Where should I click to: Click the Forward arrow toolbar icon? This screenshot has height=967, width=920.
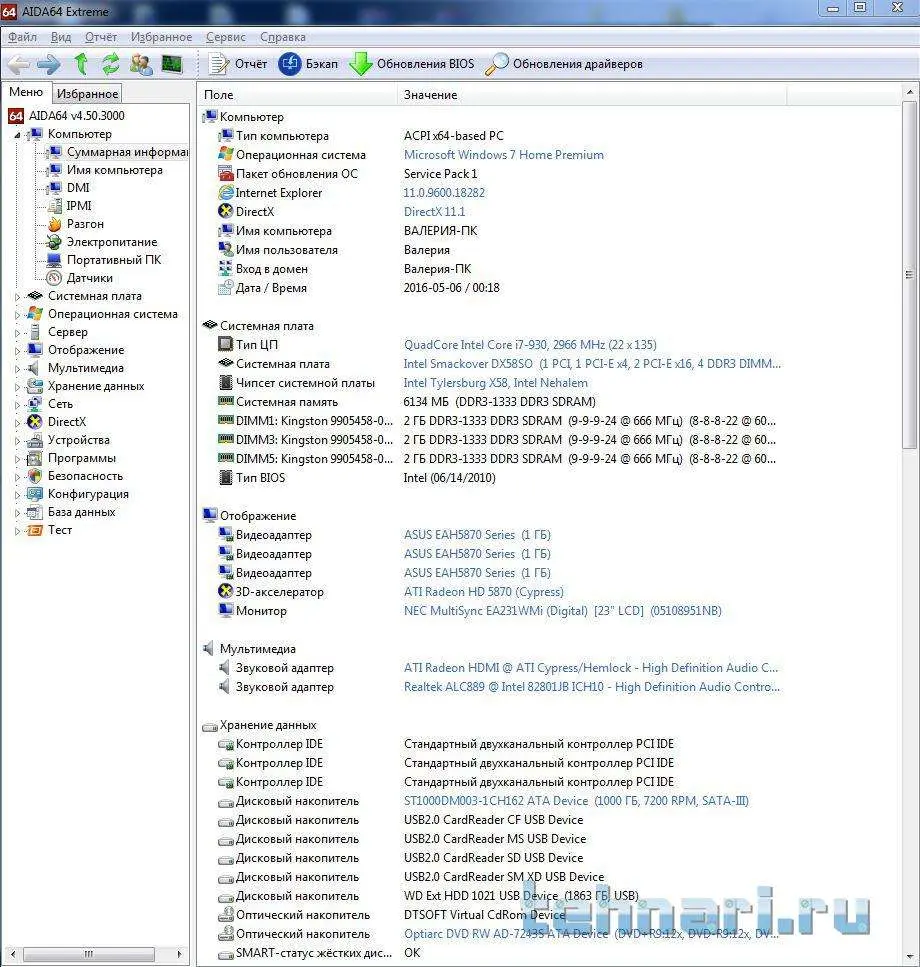point(49,64)
